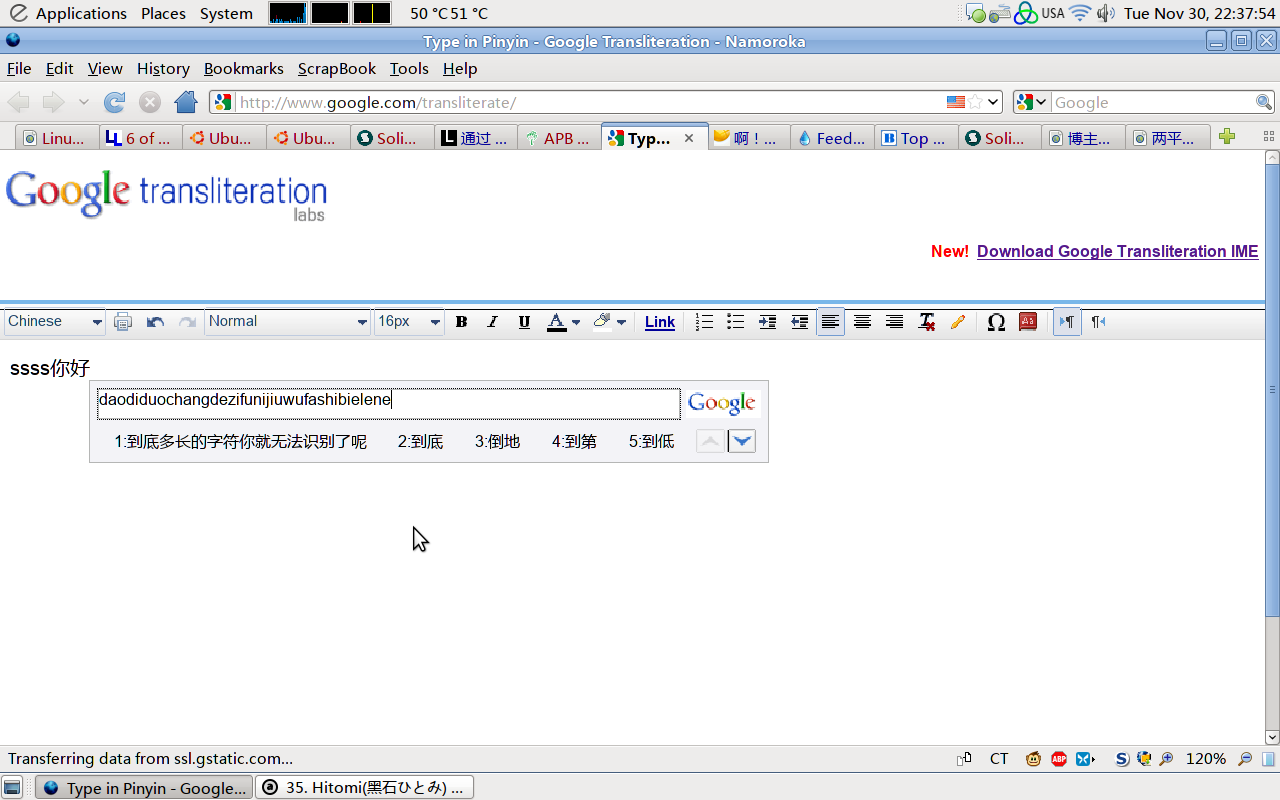Open the Tools menu
Image resolution: width=1280 pixels, height=800 pixels.
(x=409, y=69)
